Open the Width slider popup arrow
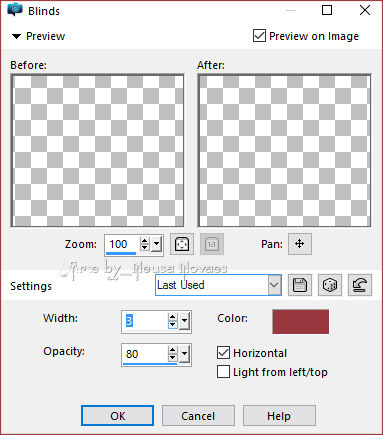Viewport: 383px width, 435px height. 184,321
